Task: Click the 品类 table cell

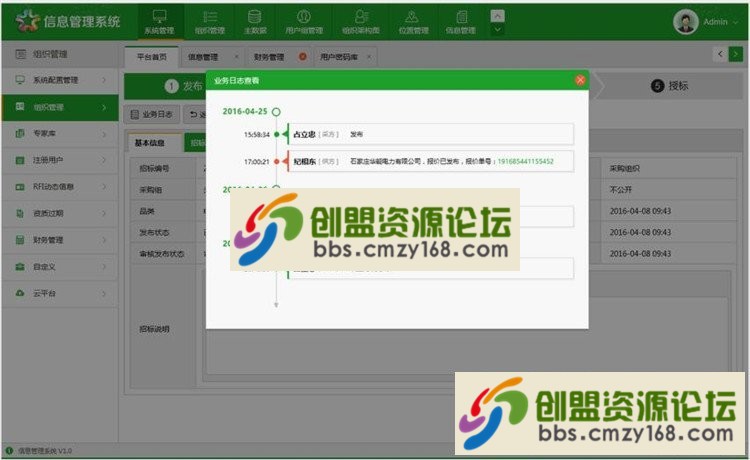Action: point(163,211)
